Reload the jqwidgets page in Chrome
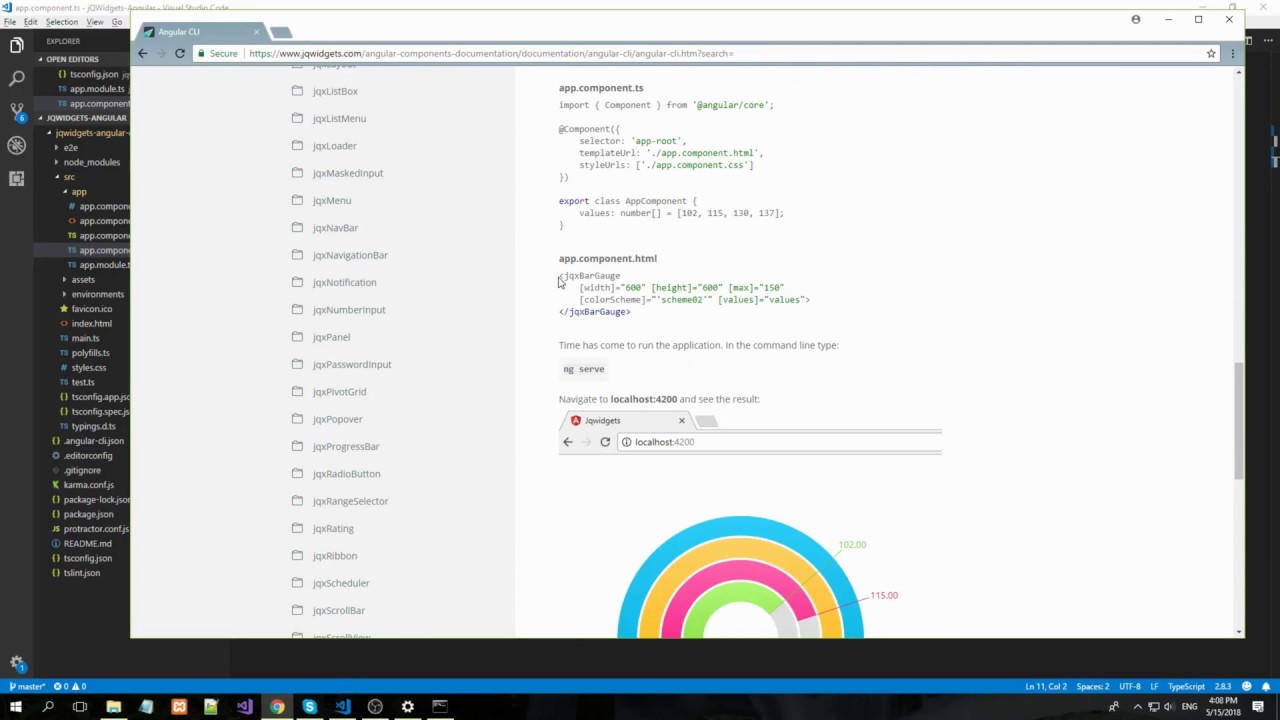The height and width of the screenshot is (720, 1280). pyautogui.click(x=180, y=53)
